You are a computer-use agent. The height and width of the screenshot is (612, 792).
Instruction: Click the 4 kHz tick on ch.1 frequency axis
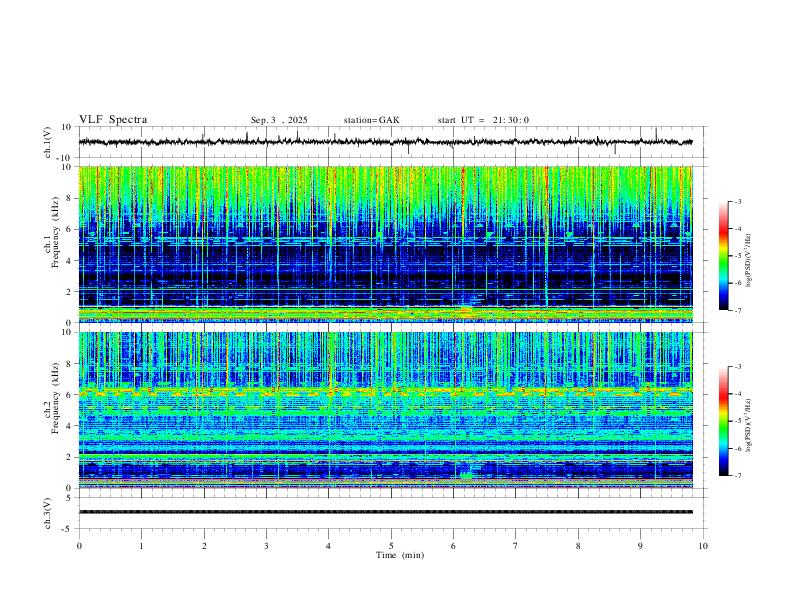tap(70, 261)
